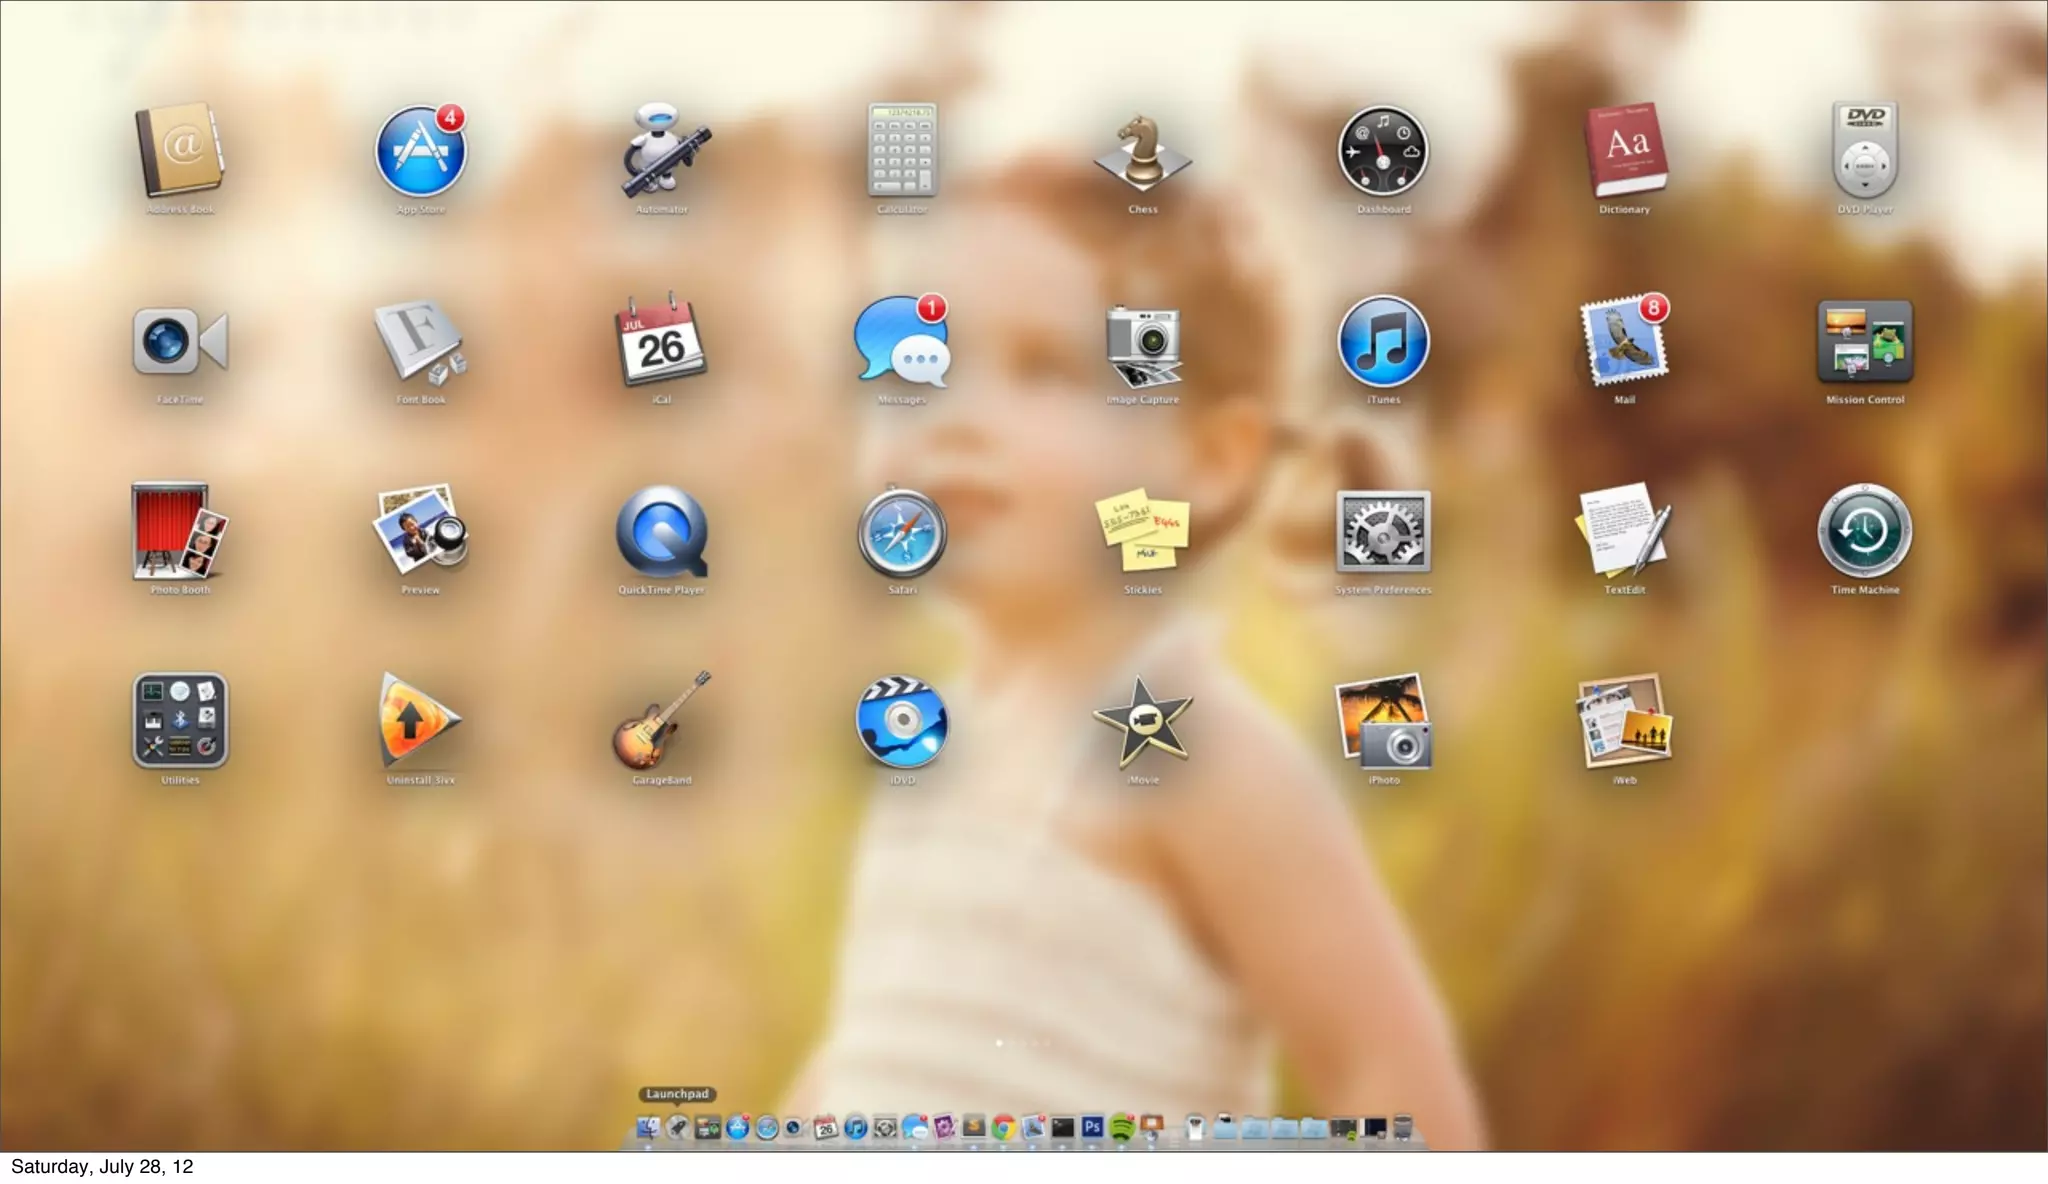This screenshot has width=2048, height=1184.
Task: Launch the Chess app
Action: (1142, 152)
